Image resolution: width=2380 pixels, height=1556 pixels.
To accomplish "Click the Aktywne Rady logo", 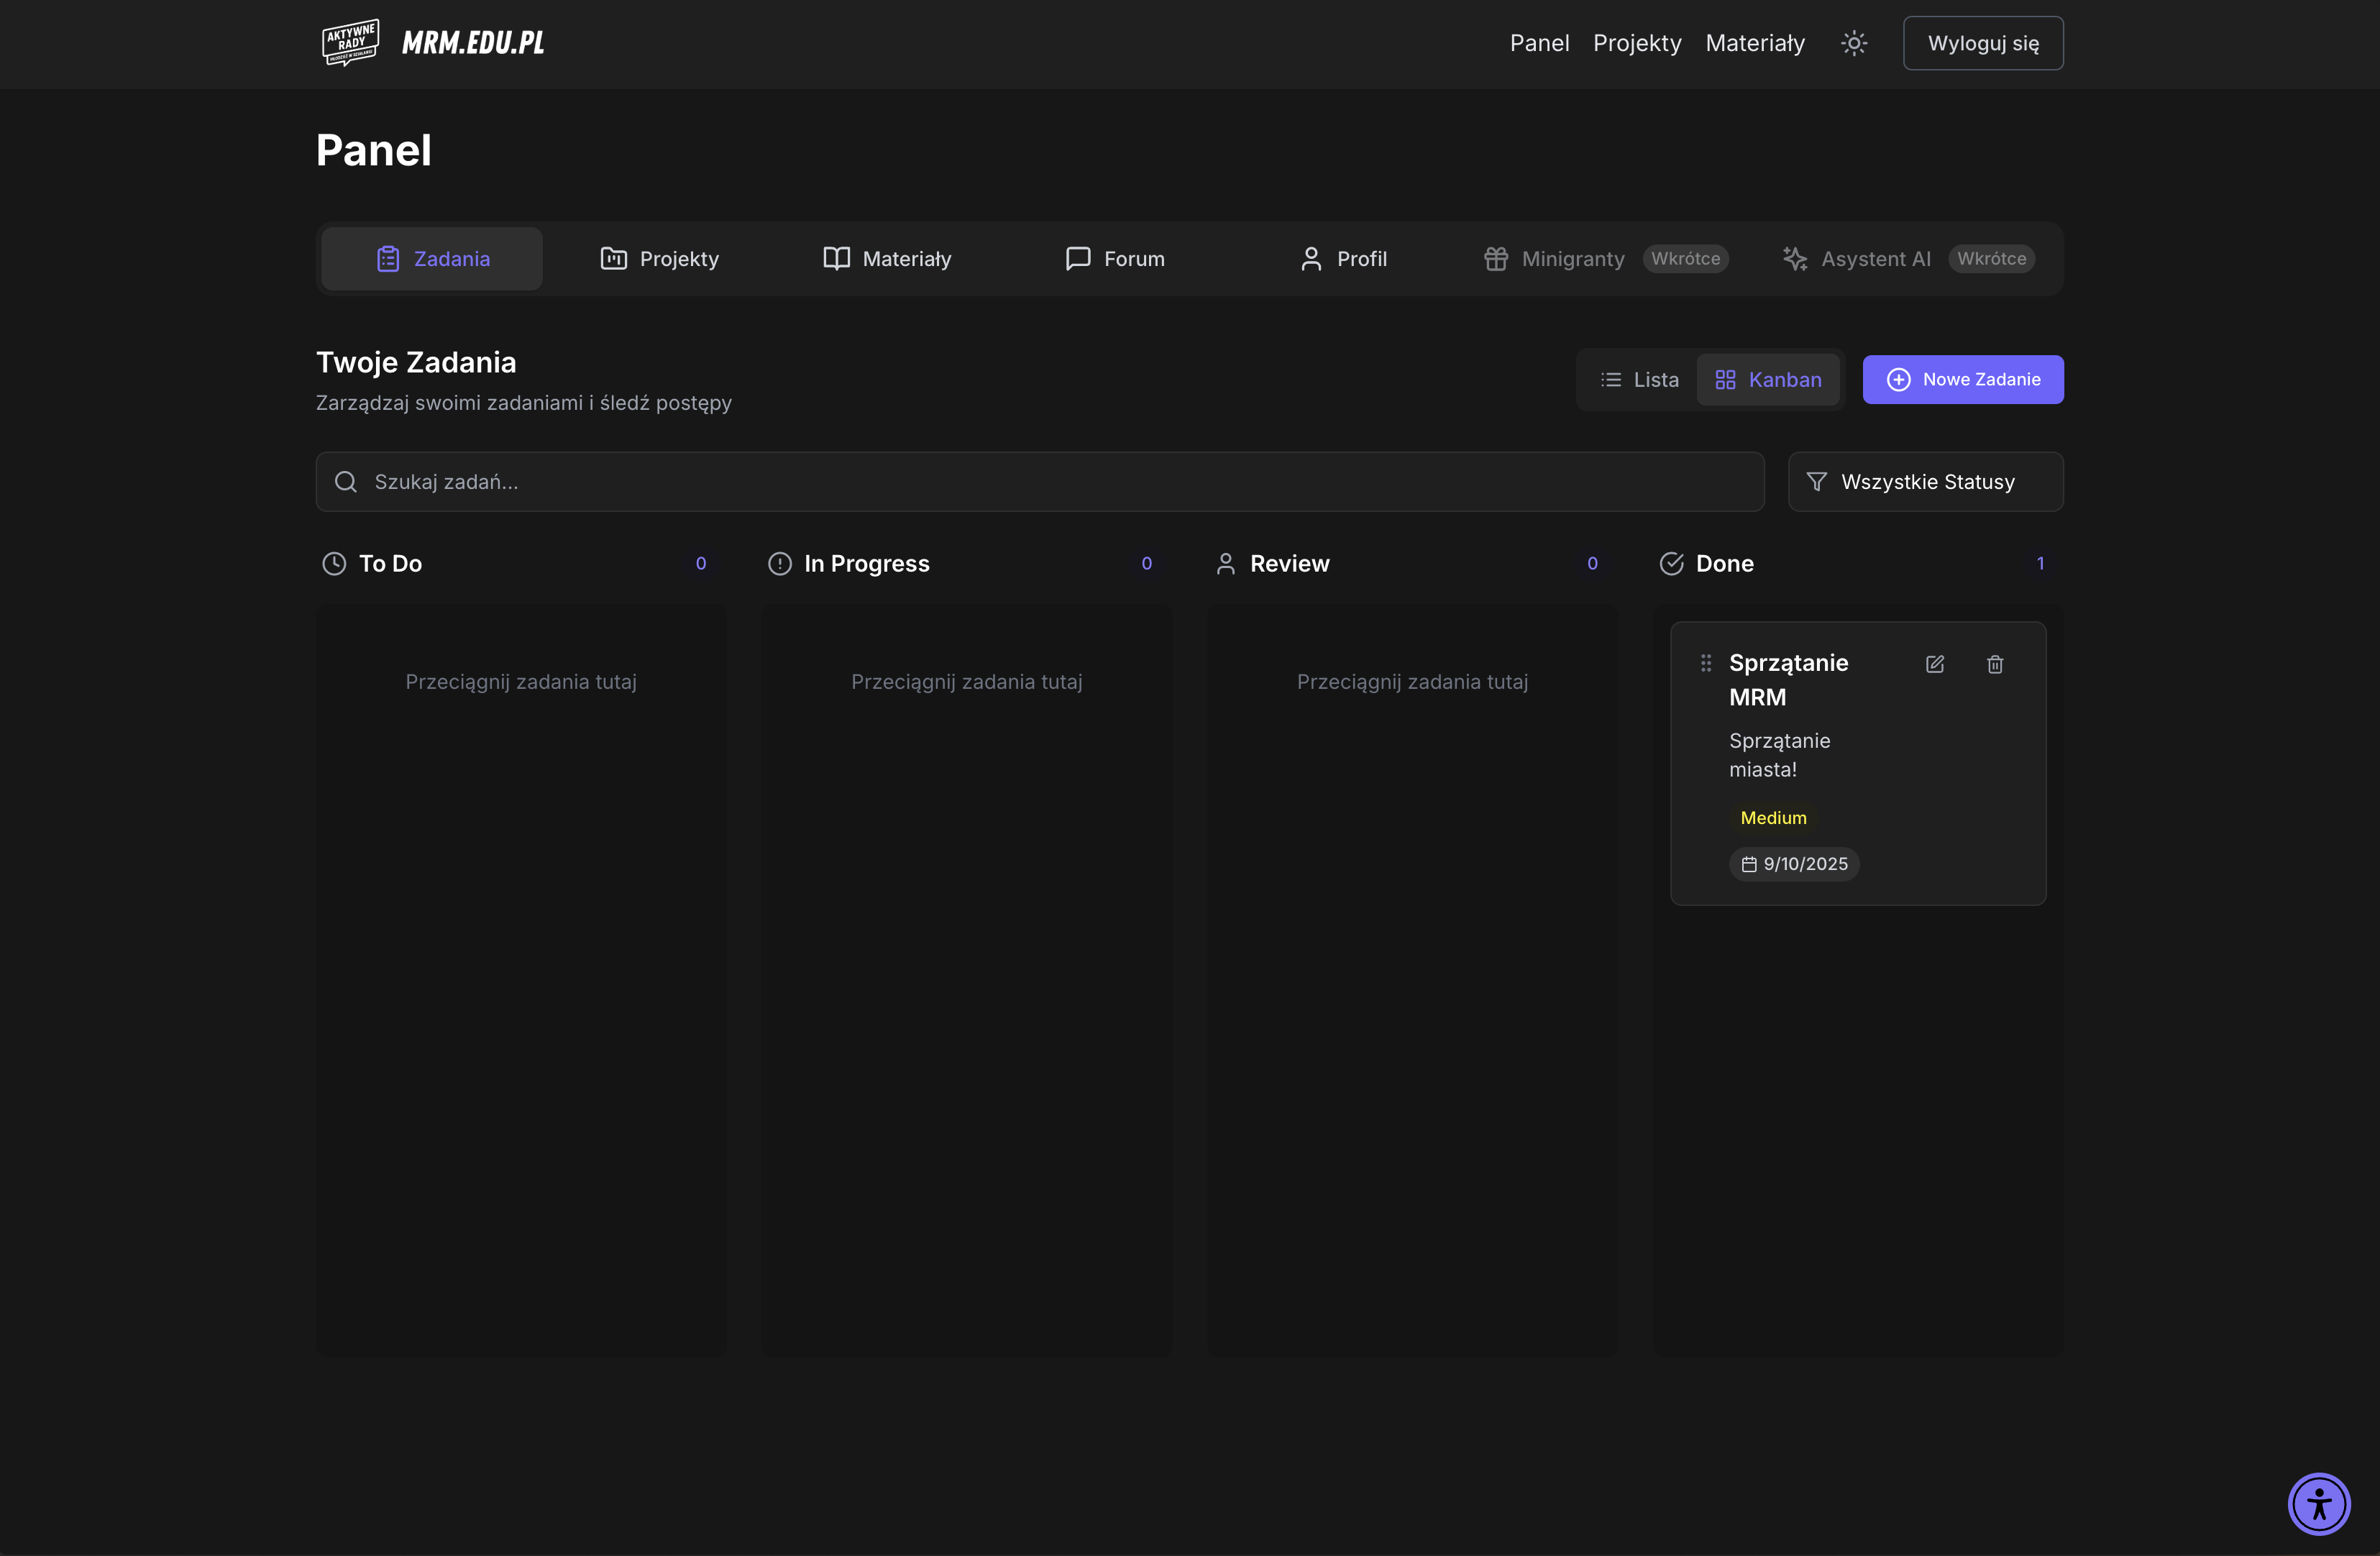I will pos(350,43).
